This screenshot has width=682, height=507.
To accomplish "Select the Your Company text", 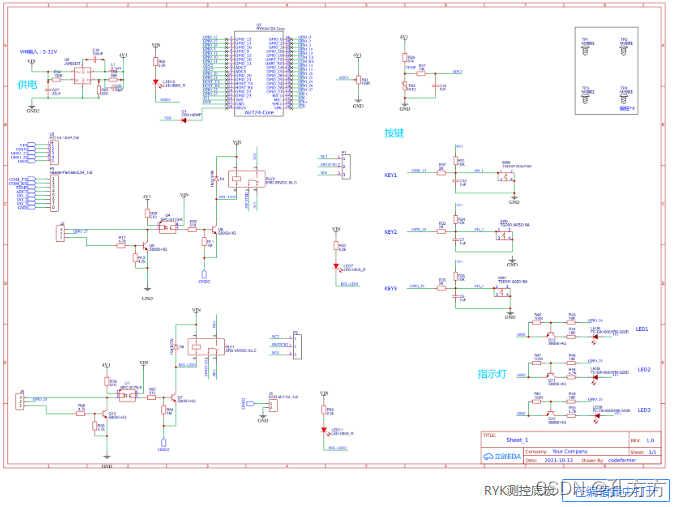I will [570, 451].
